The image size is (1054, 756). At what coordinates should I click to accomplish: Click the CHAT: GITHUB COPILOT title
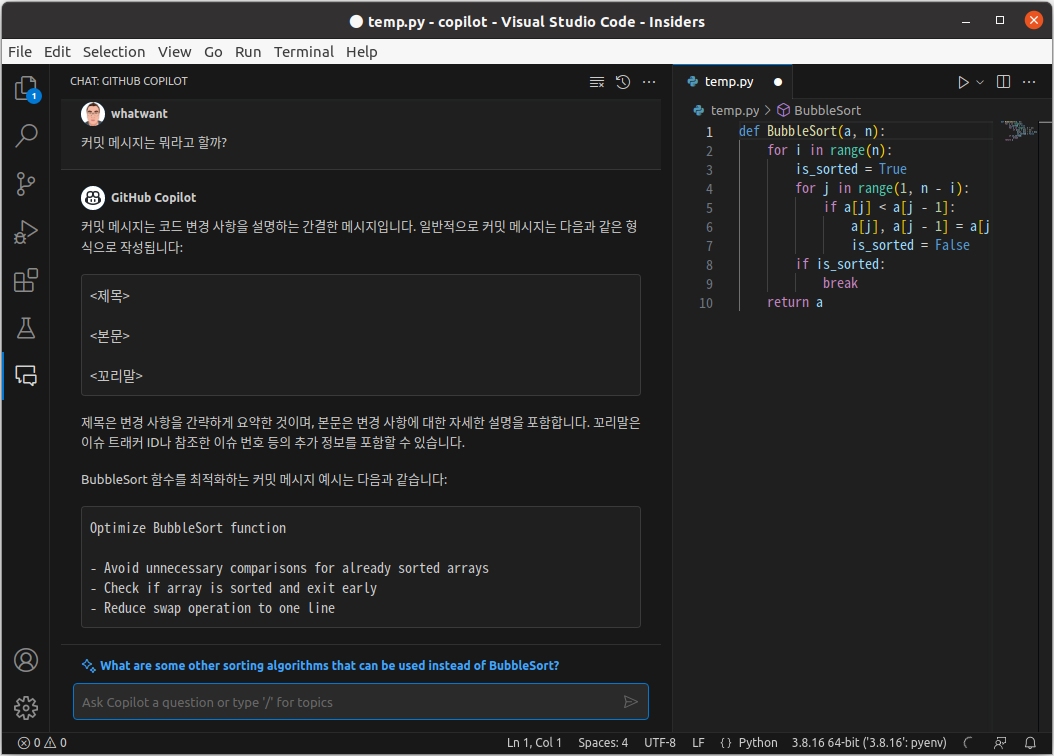pyautogui.click(x=129, y=81)
